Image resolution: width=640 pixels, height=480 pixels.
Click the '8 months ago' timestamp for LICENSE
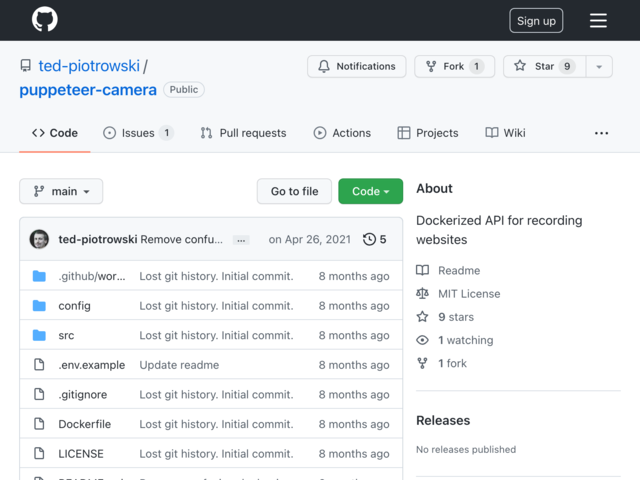(354, 454)
